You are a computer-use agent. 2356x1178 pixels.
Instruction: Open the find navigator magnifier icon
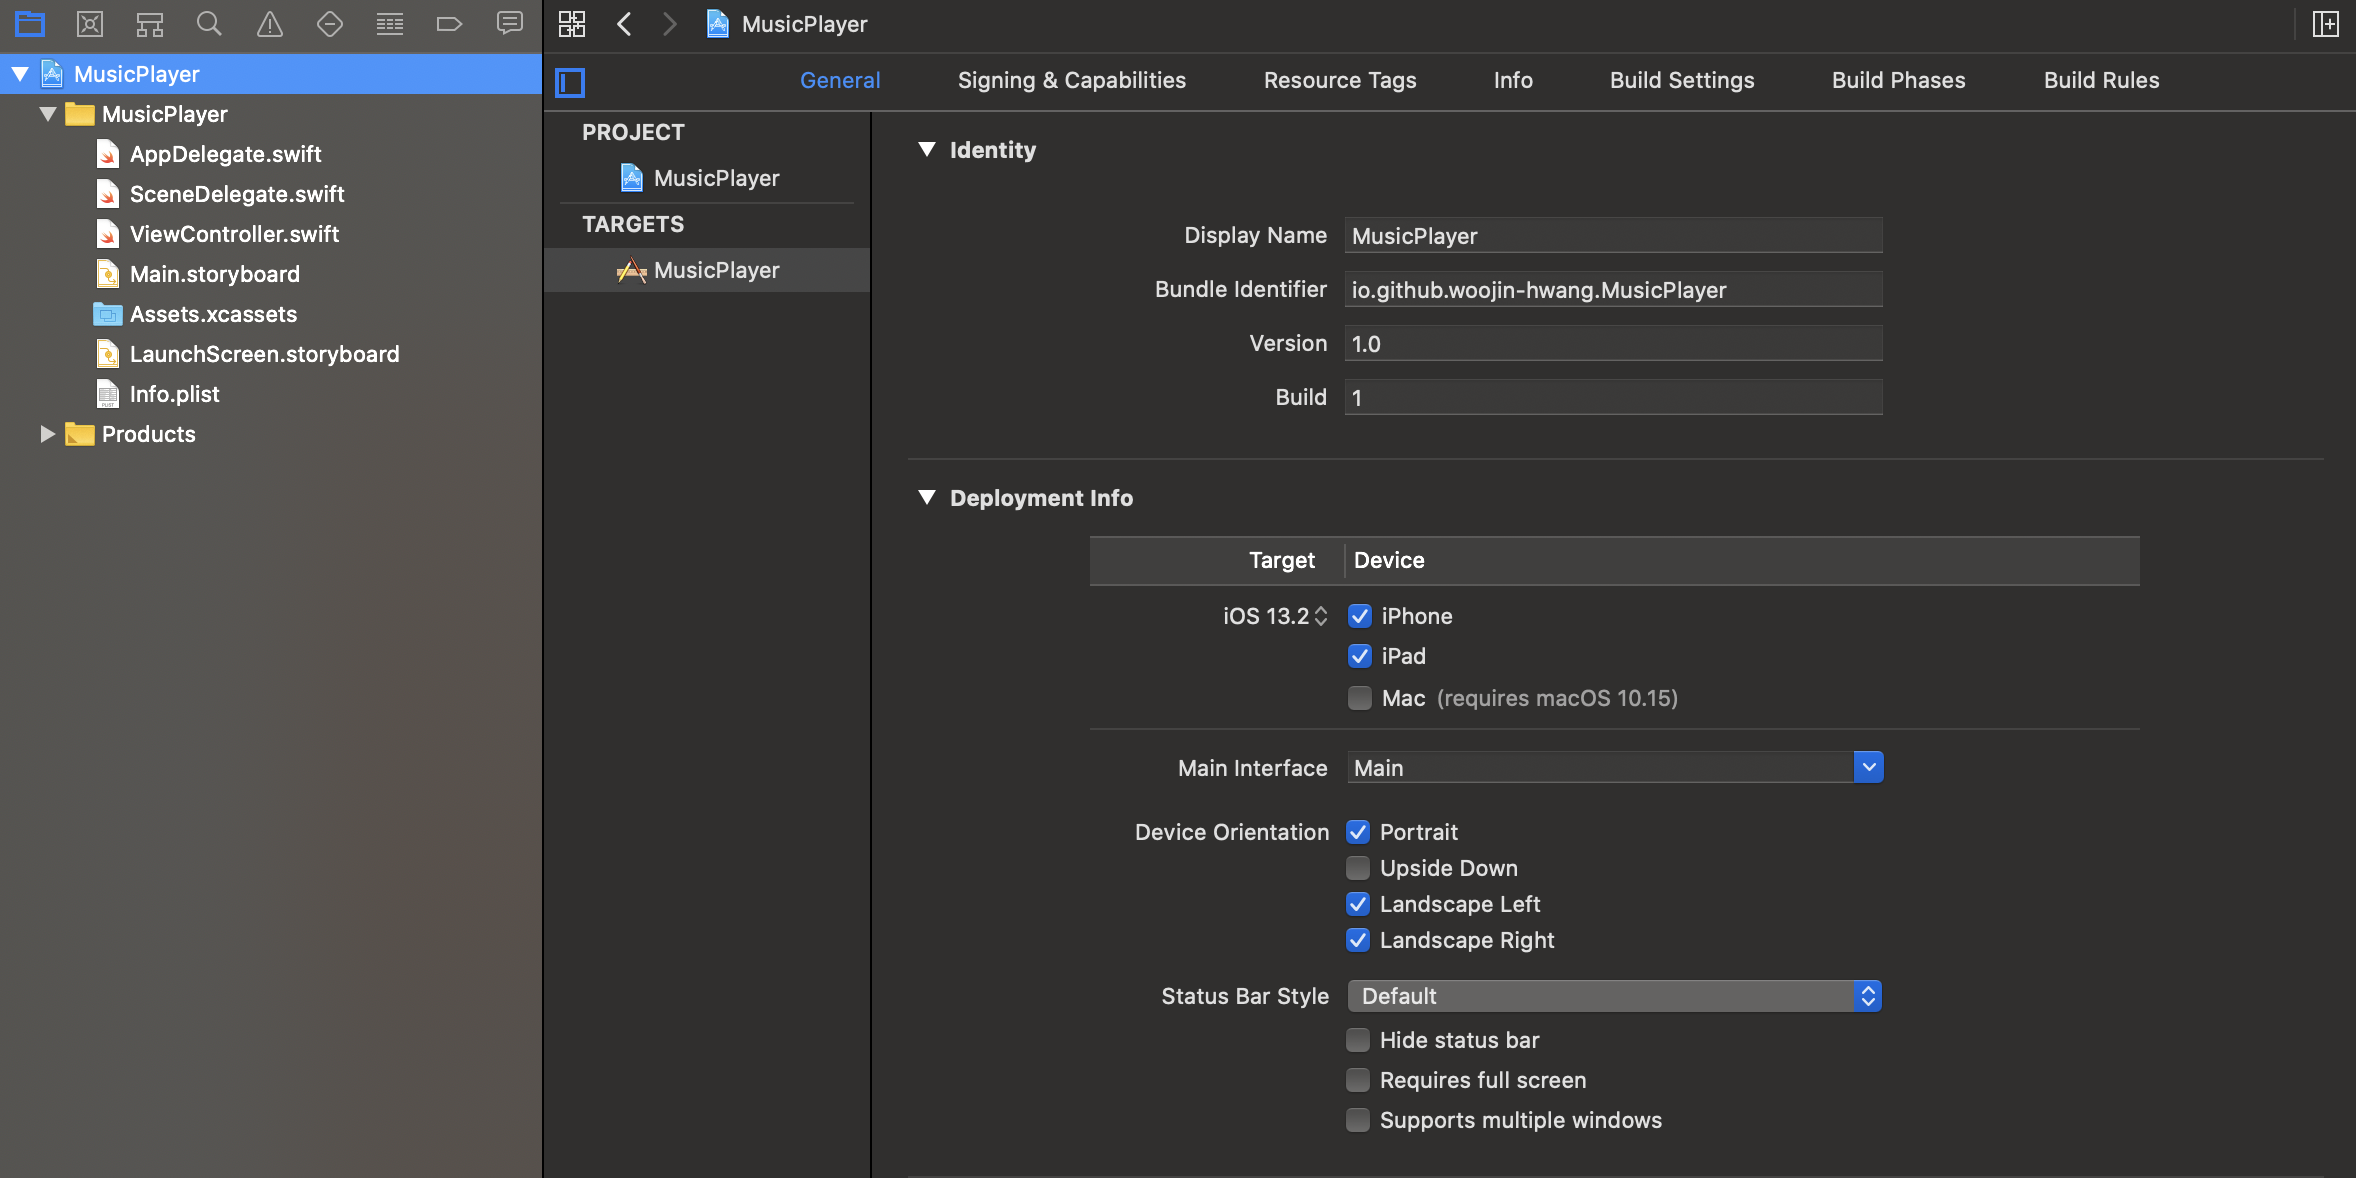pos(209,24)
